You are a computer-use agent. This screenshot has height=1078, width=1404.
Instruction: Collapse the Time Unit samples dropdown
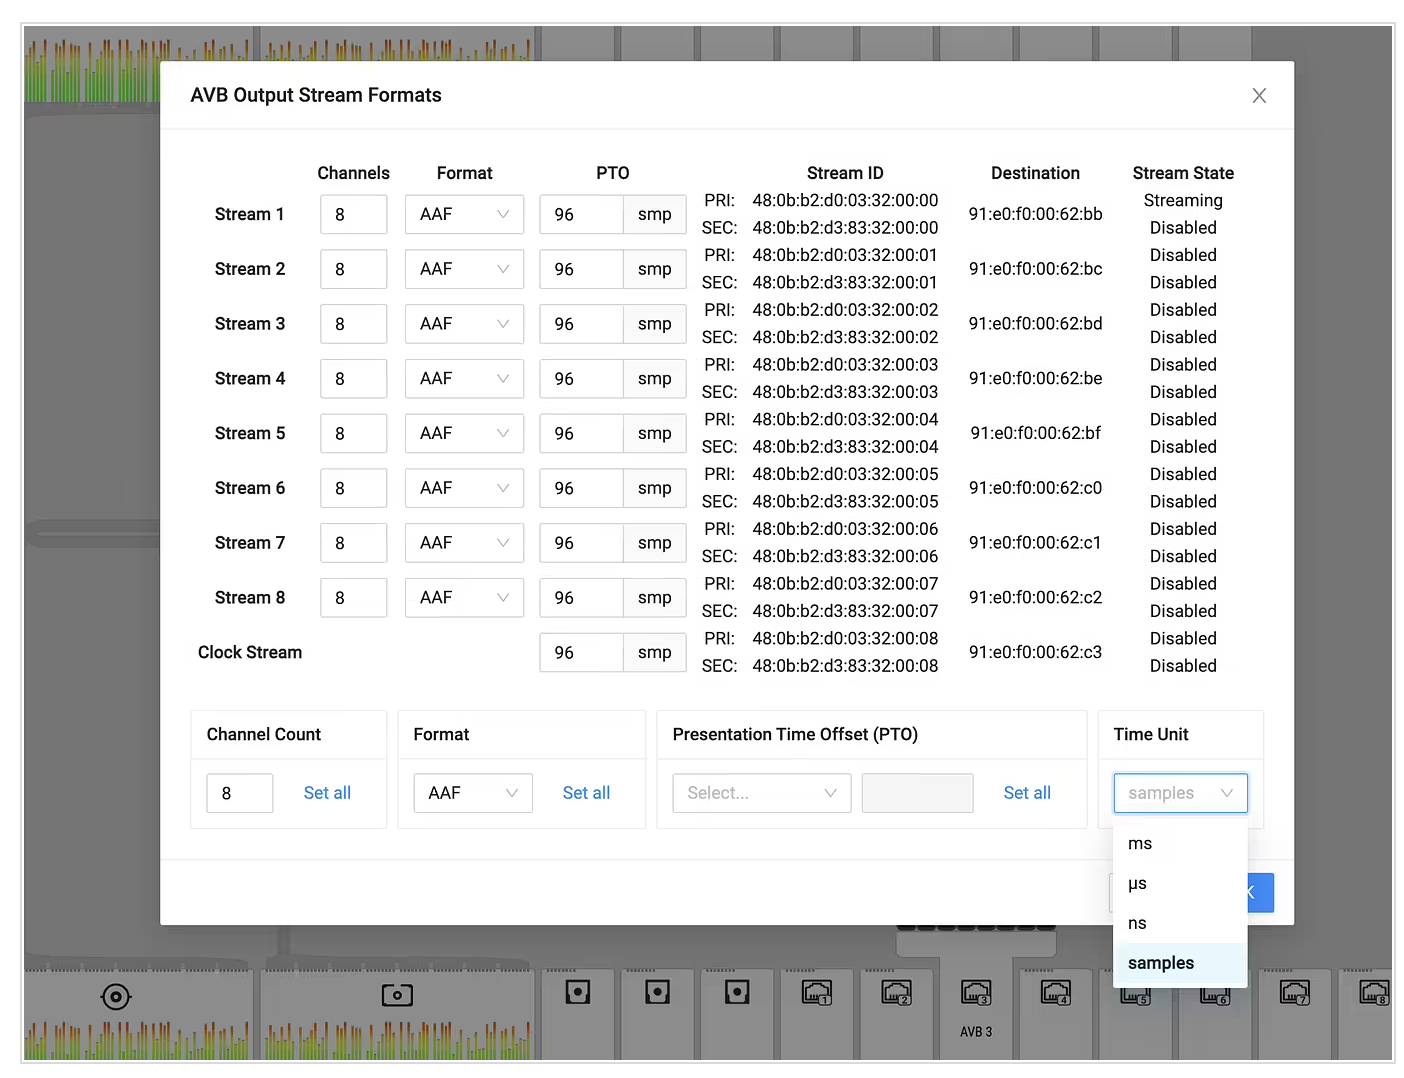click(x=1181, y=793)
